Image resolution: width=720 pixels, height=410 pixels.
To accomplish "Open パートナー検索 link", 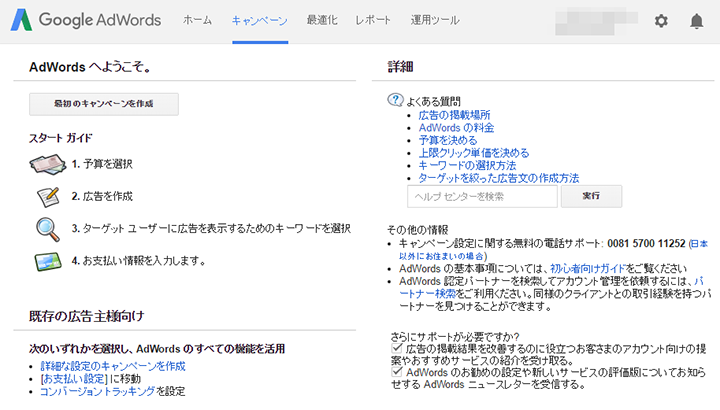I will (x=428, y=293).
